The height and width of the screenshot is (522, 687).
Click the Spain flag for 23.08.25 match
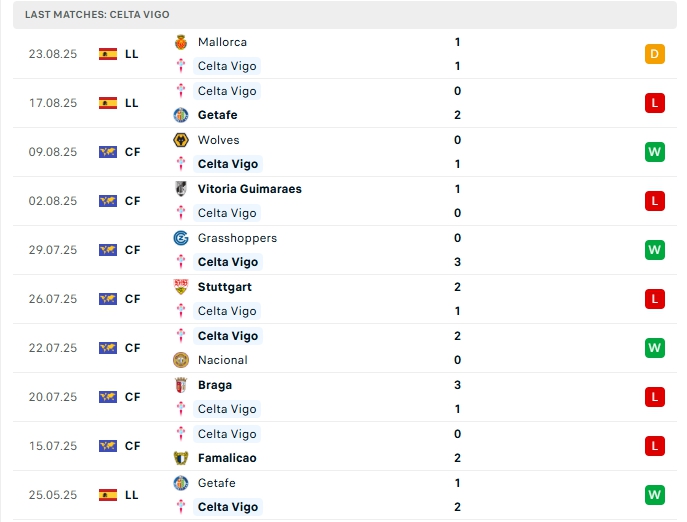pyautogui.click(x=108, y=54)
